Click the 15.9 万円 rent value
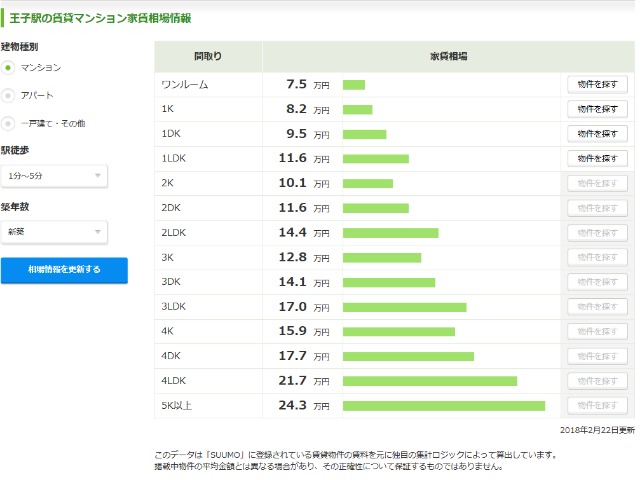Screen dimensions: 640x480 304,331
